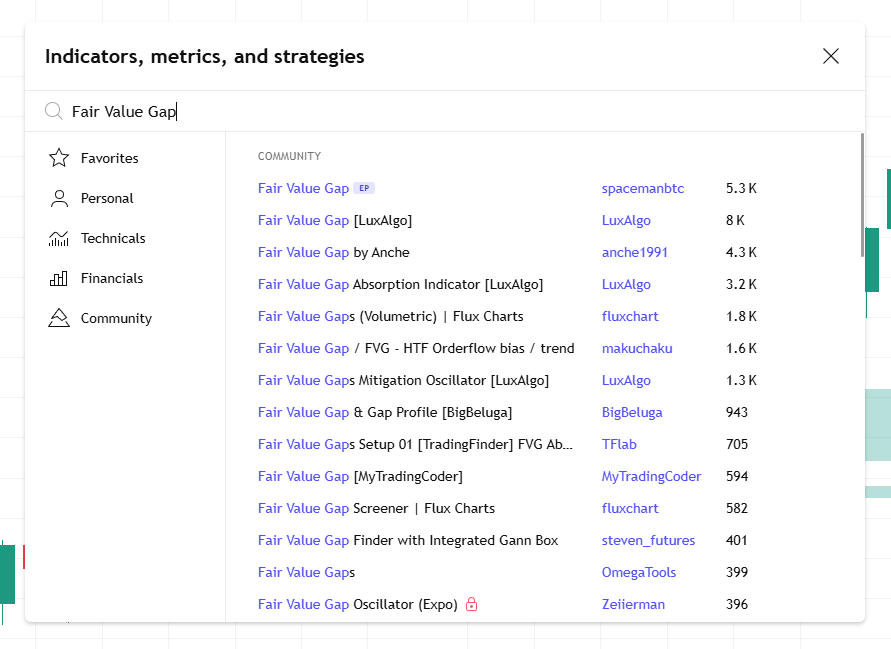Click the Personal user icon

point(59,198)
